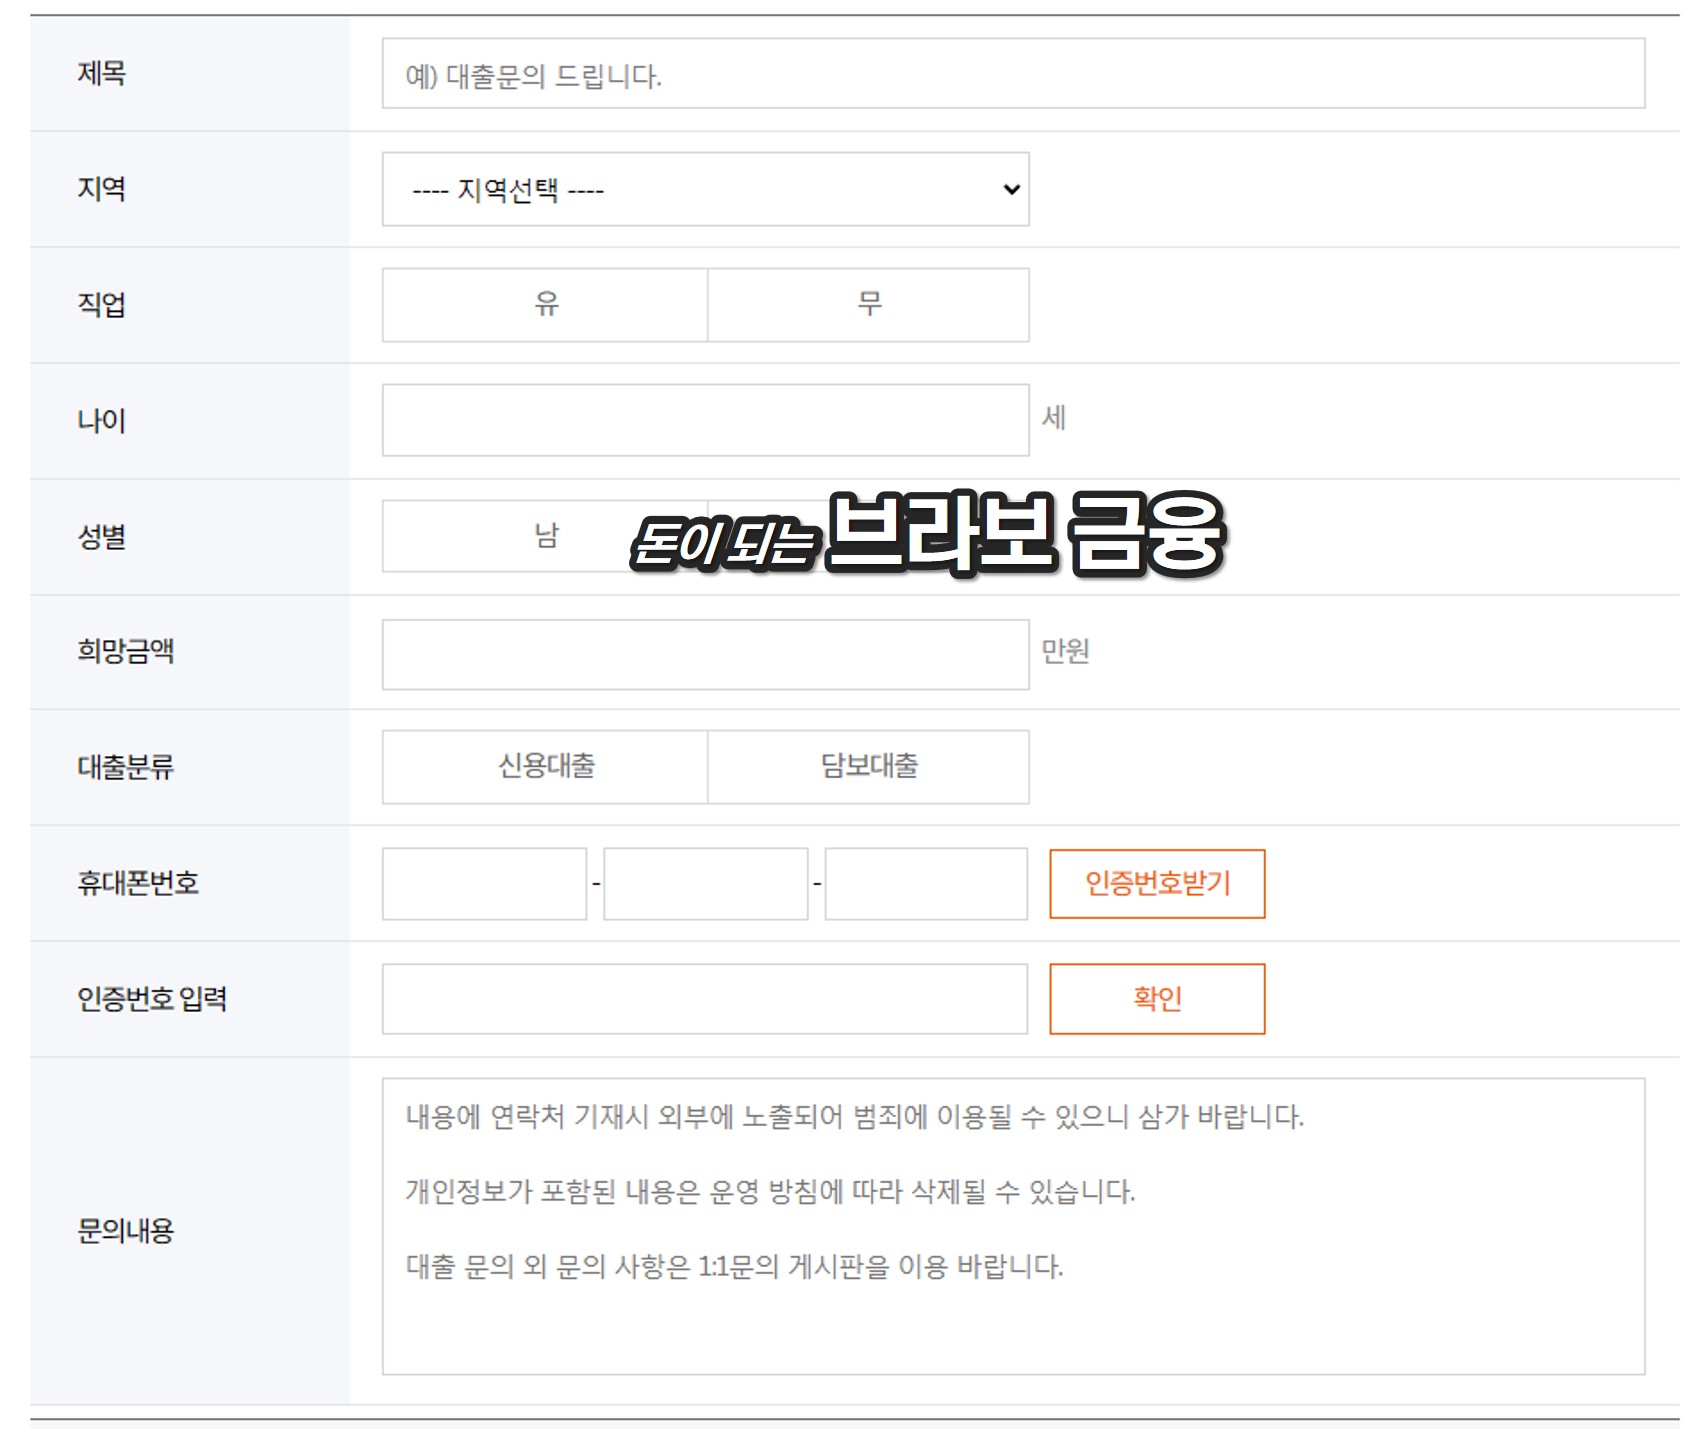Click the 문의내용 row label

126,1231
